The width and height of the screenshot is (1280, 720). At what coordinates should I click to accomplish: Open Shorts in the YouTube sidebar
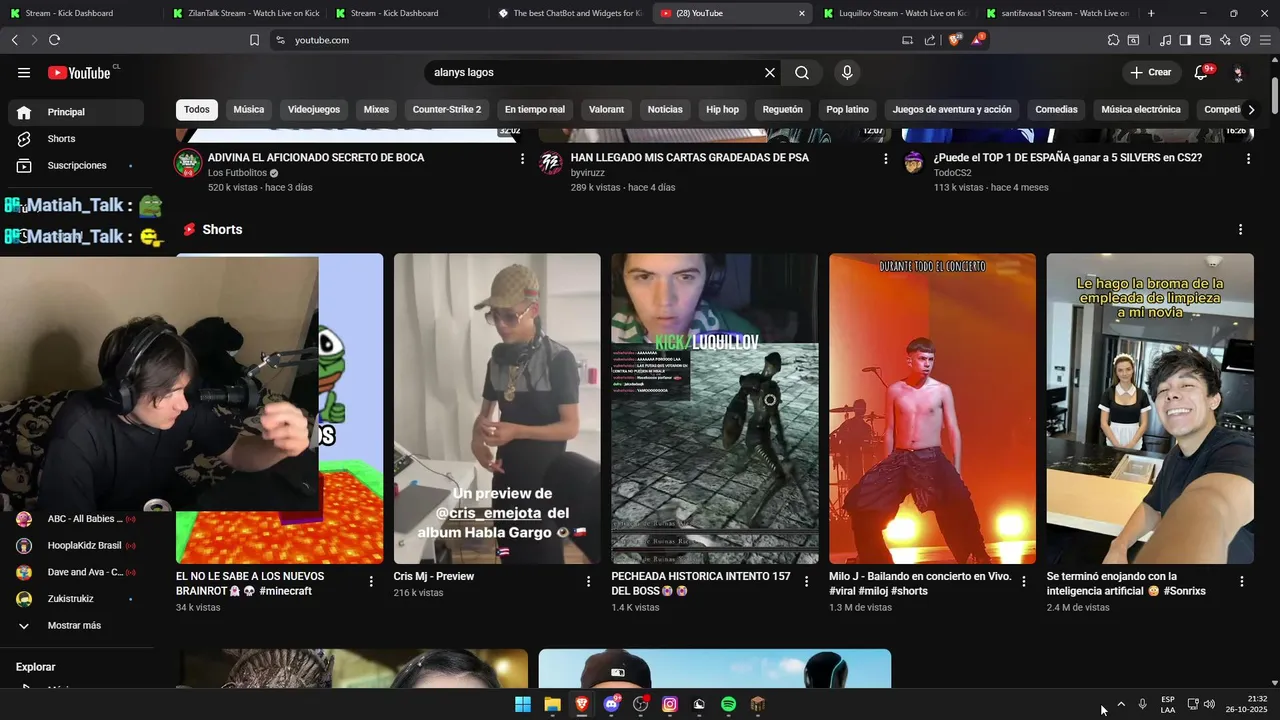76,139
